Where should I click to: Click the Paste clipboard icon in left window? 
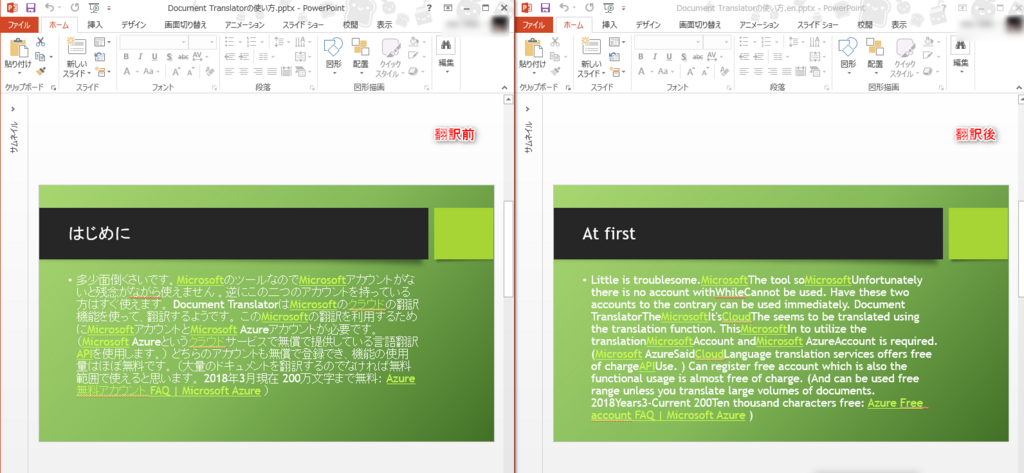(x=18, y=47)
